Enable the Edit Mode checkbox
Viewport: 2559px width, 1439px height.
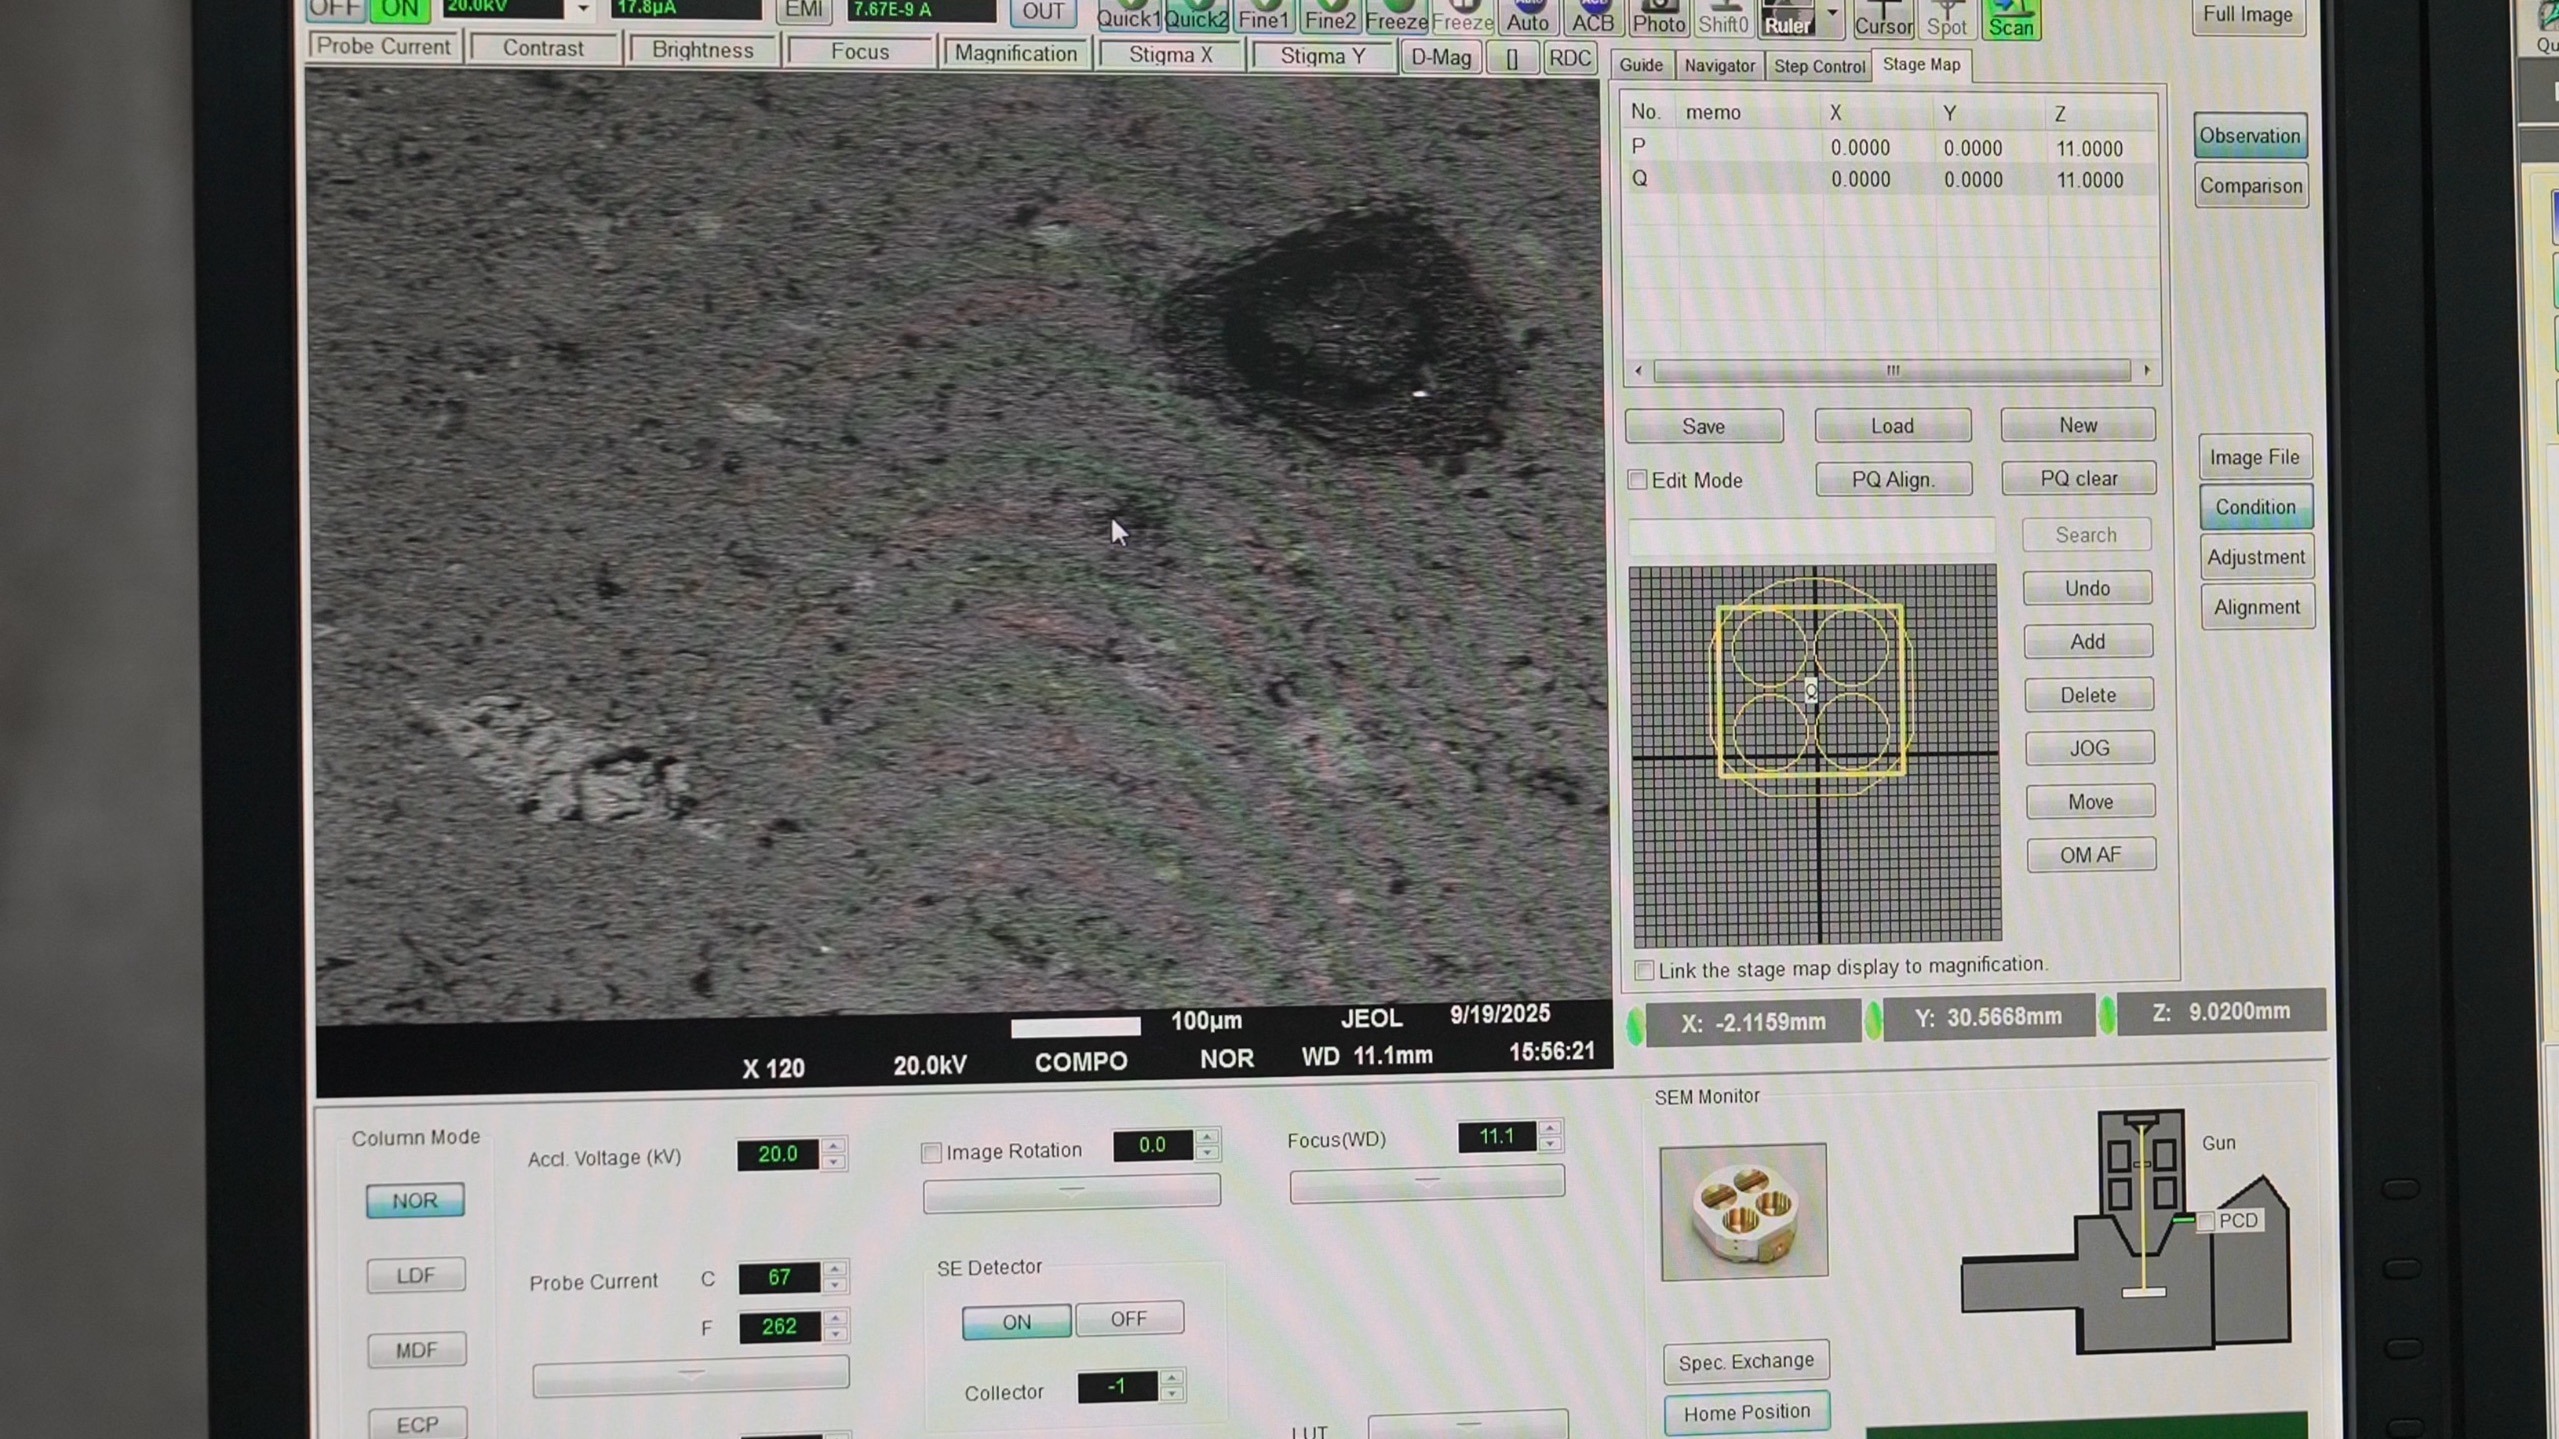[x=1637, y=480]
